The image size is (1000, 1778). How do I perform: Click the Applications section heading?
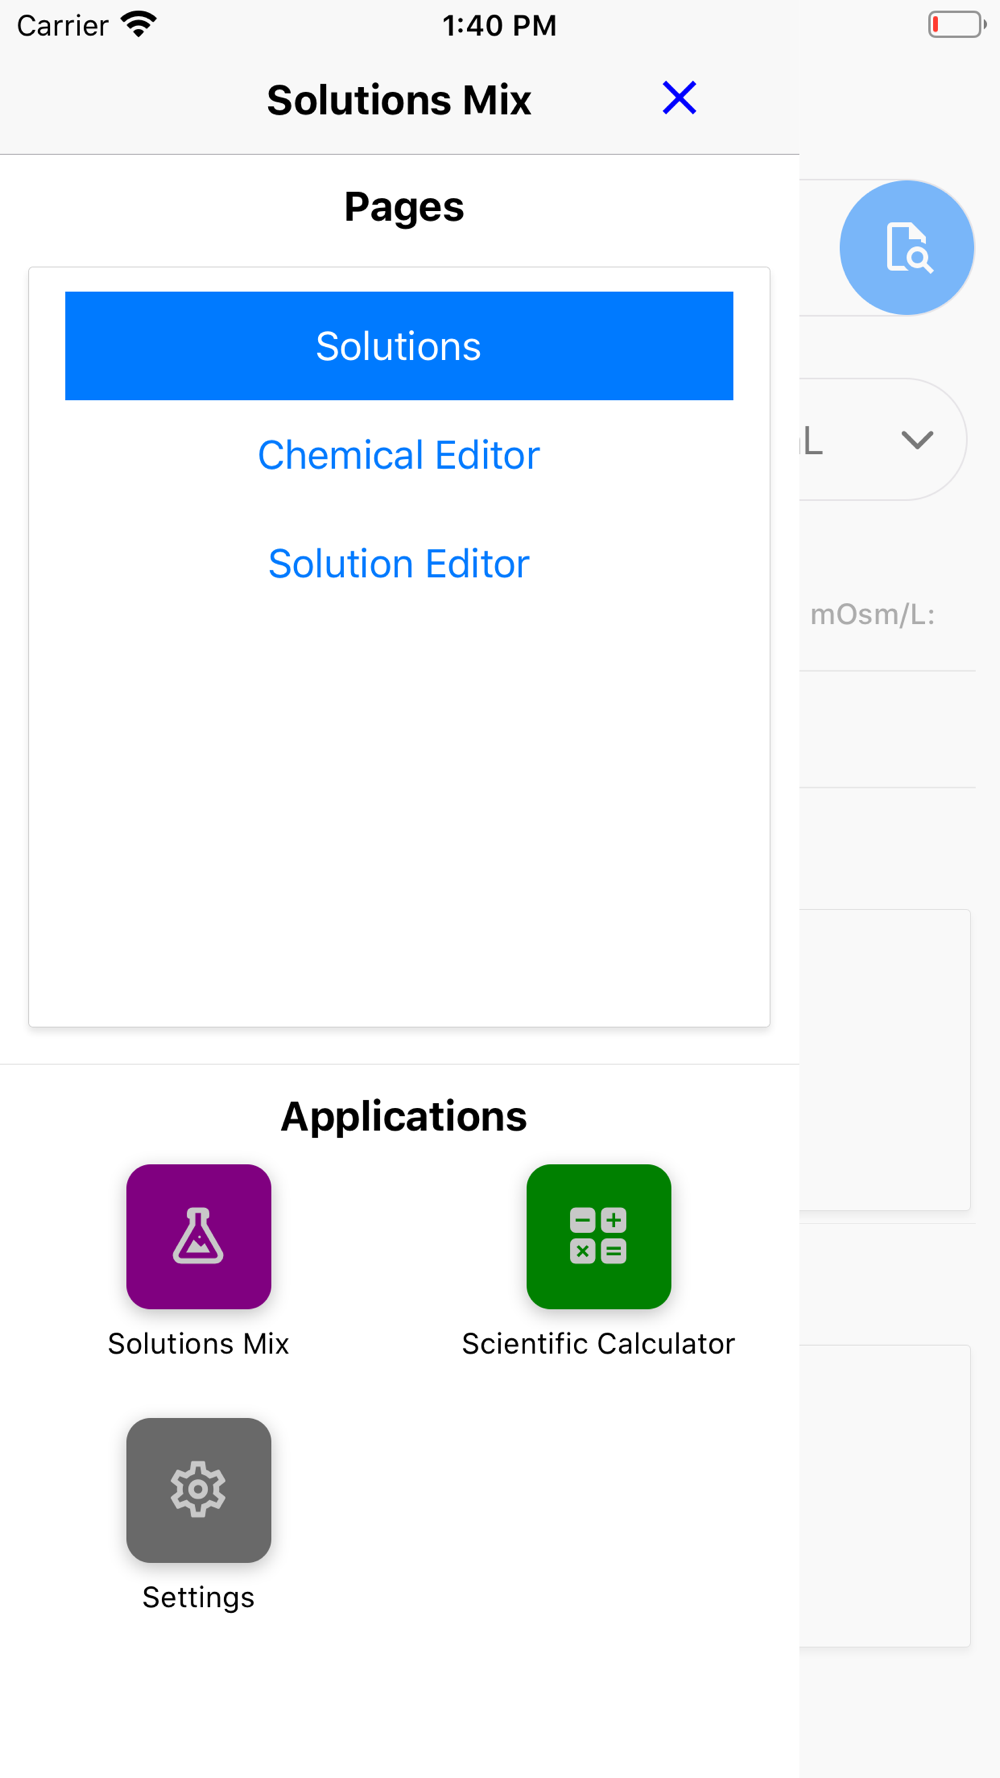click(x=404, y=1116)
